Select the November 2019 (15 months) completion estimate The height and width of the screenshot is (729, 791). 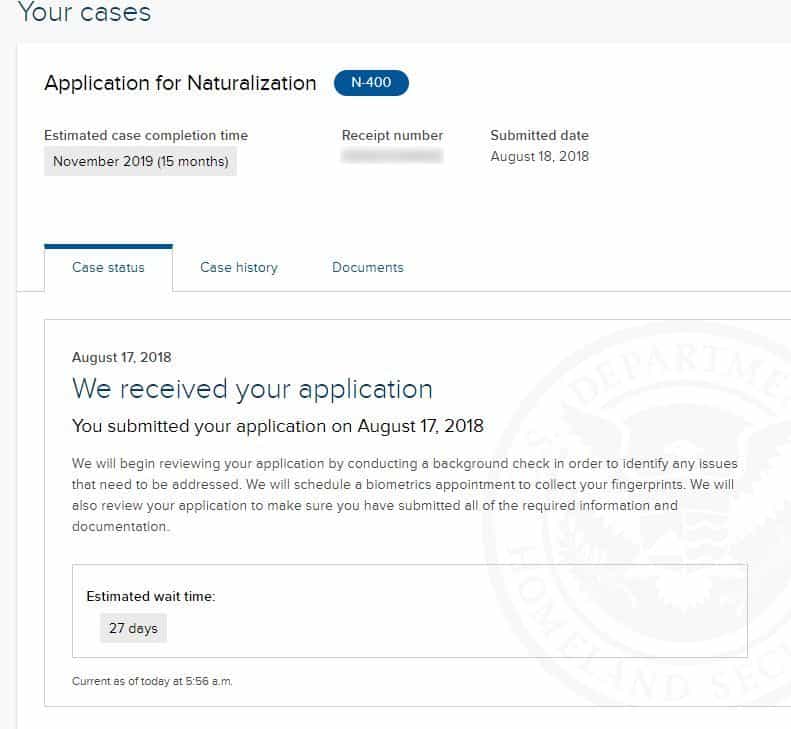(x=140, y=161)
